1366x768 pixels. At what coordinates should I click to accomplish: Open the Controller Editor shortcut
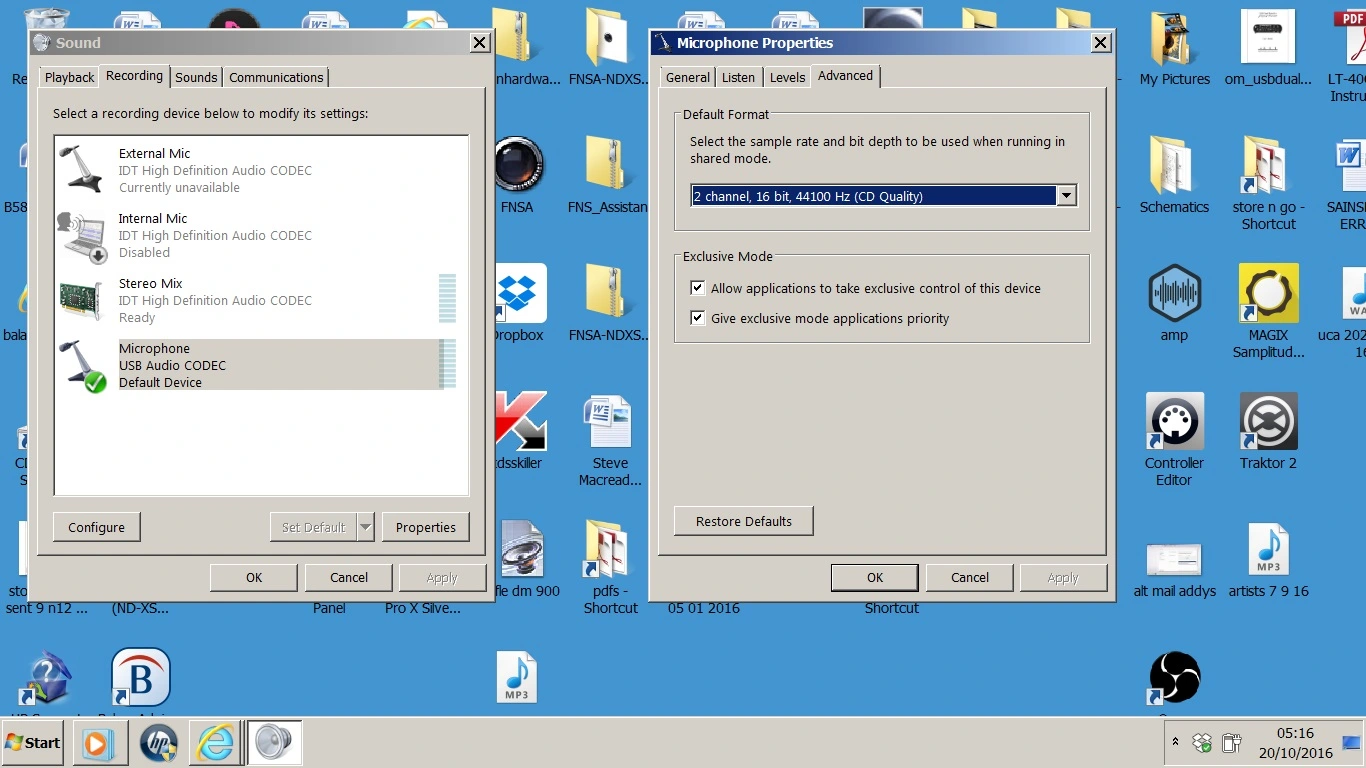tap(1174, 422)
